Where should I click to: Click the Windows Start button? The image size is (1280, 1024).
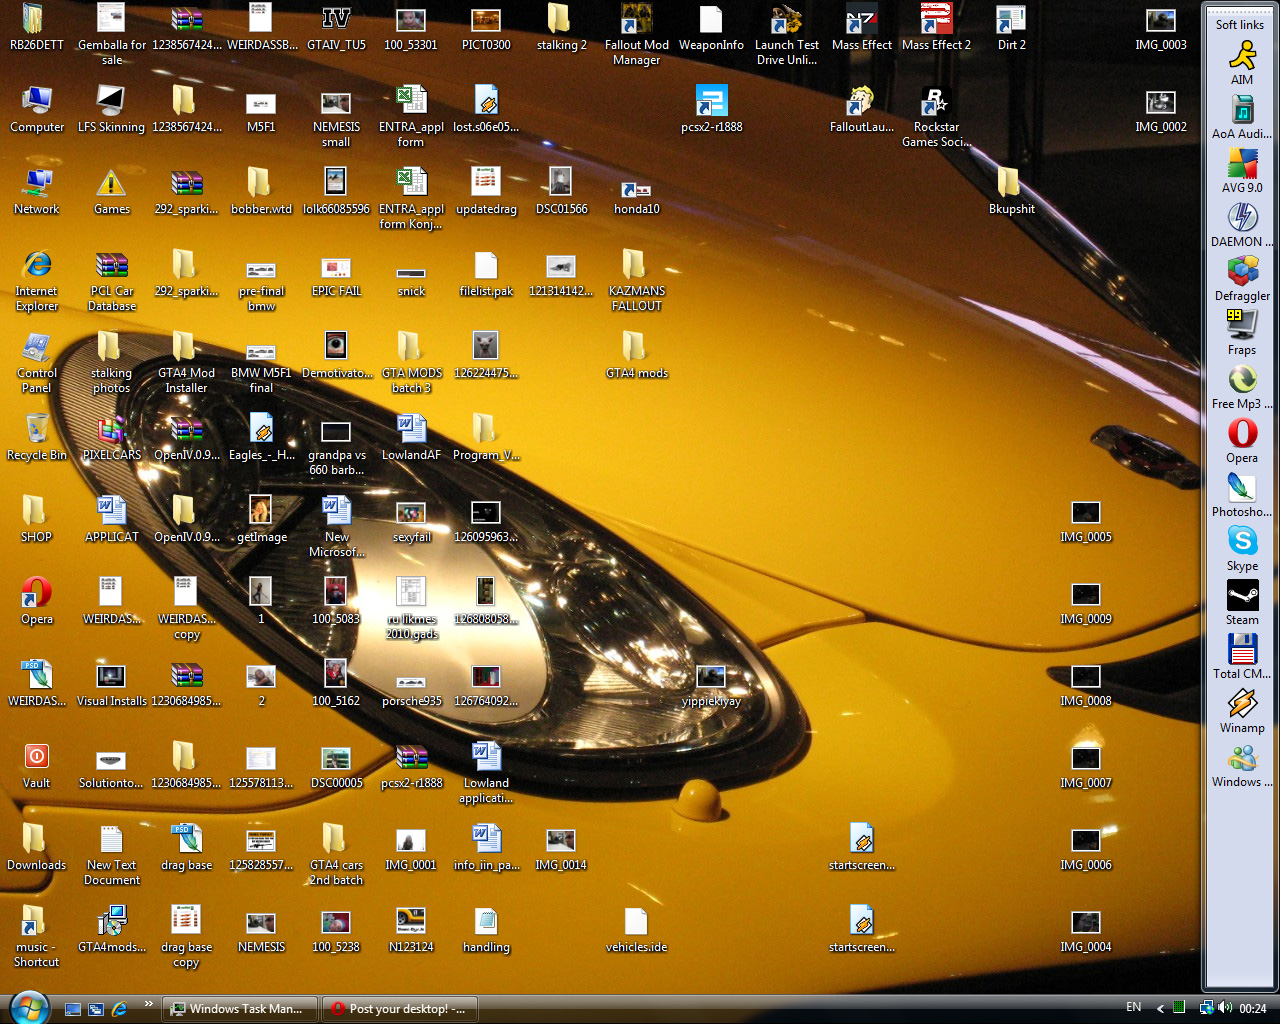pos(27,1007)
